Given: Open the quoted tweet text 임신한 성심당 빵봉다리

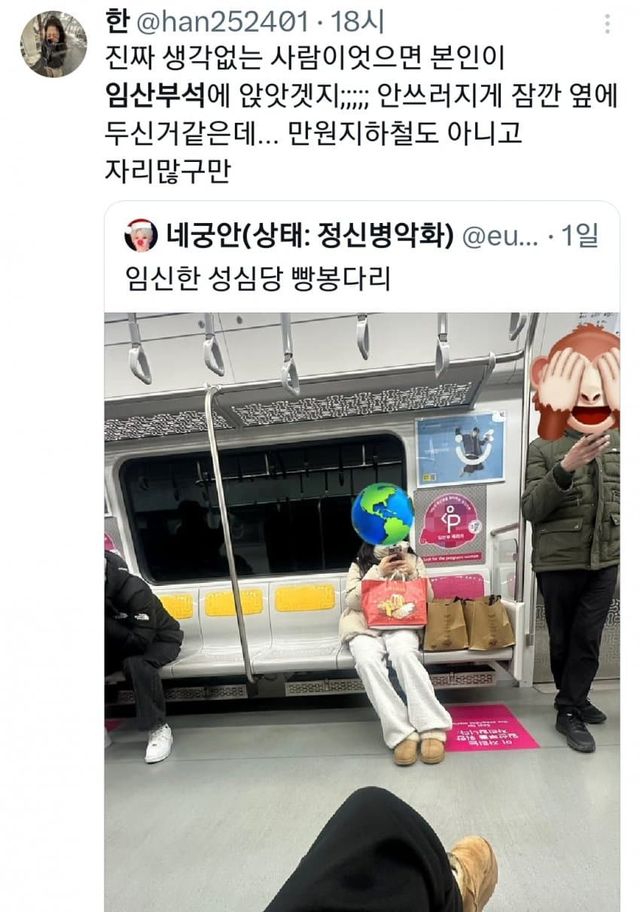Looking at the screenshot, I should (x=258, y=278).
